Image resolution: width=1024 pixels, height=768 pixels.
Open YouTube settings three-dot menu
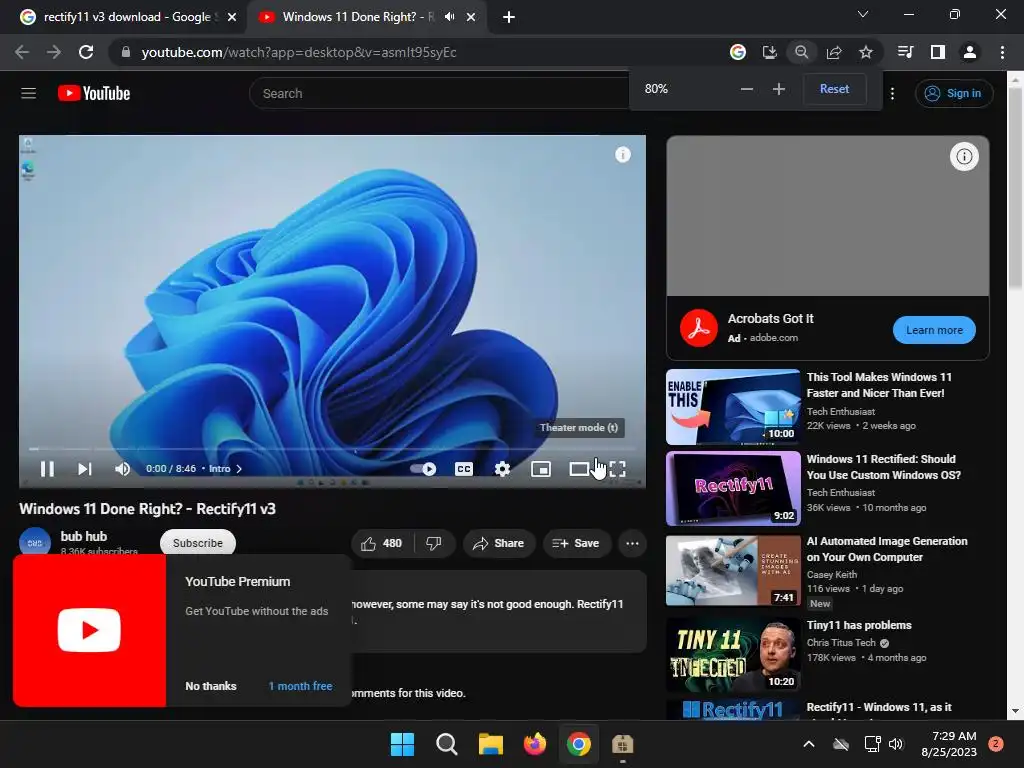892,93
